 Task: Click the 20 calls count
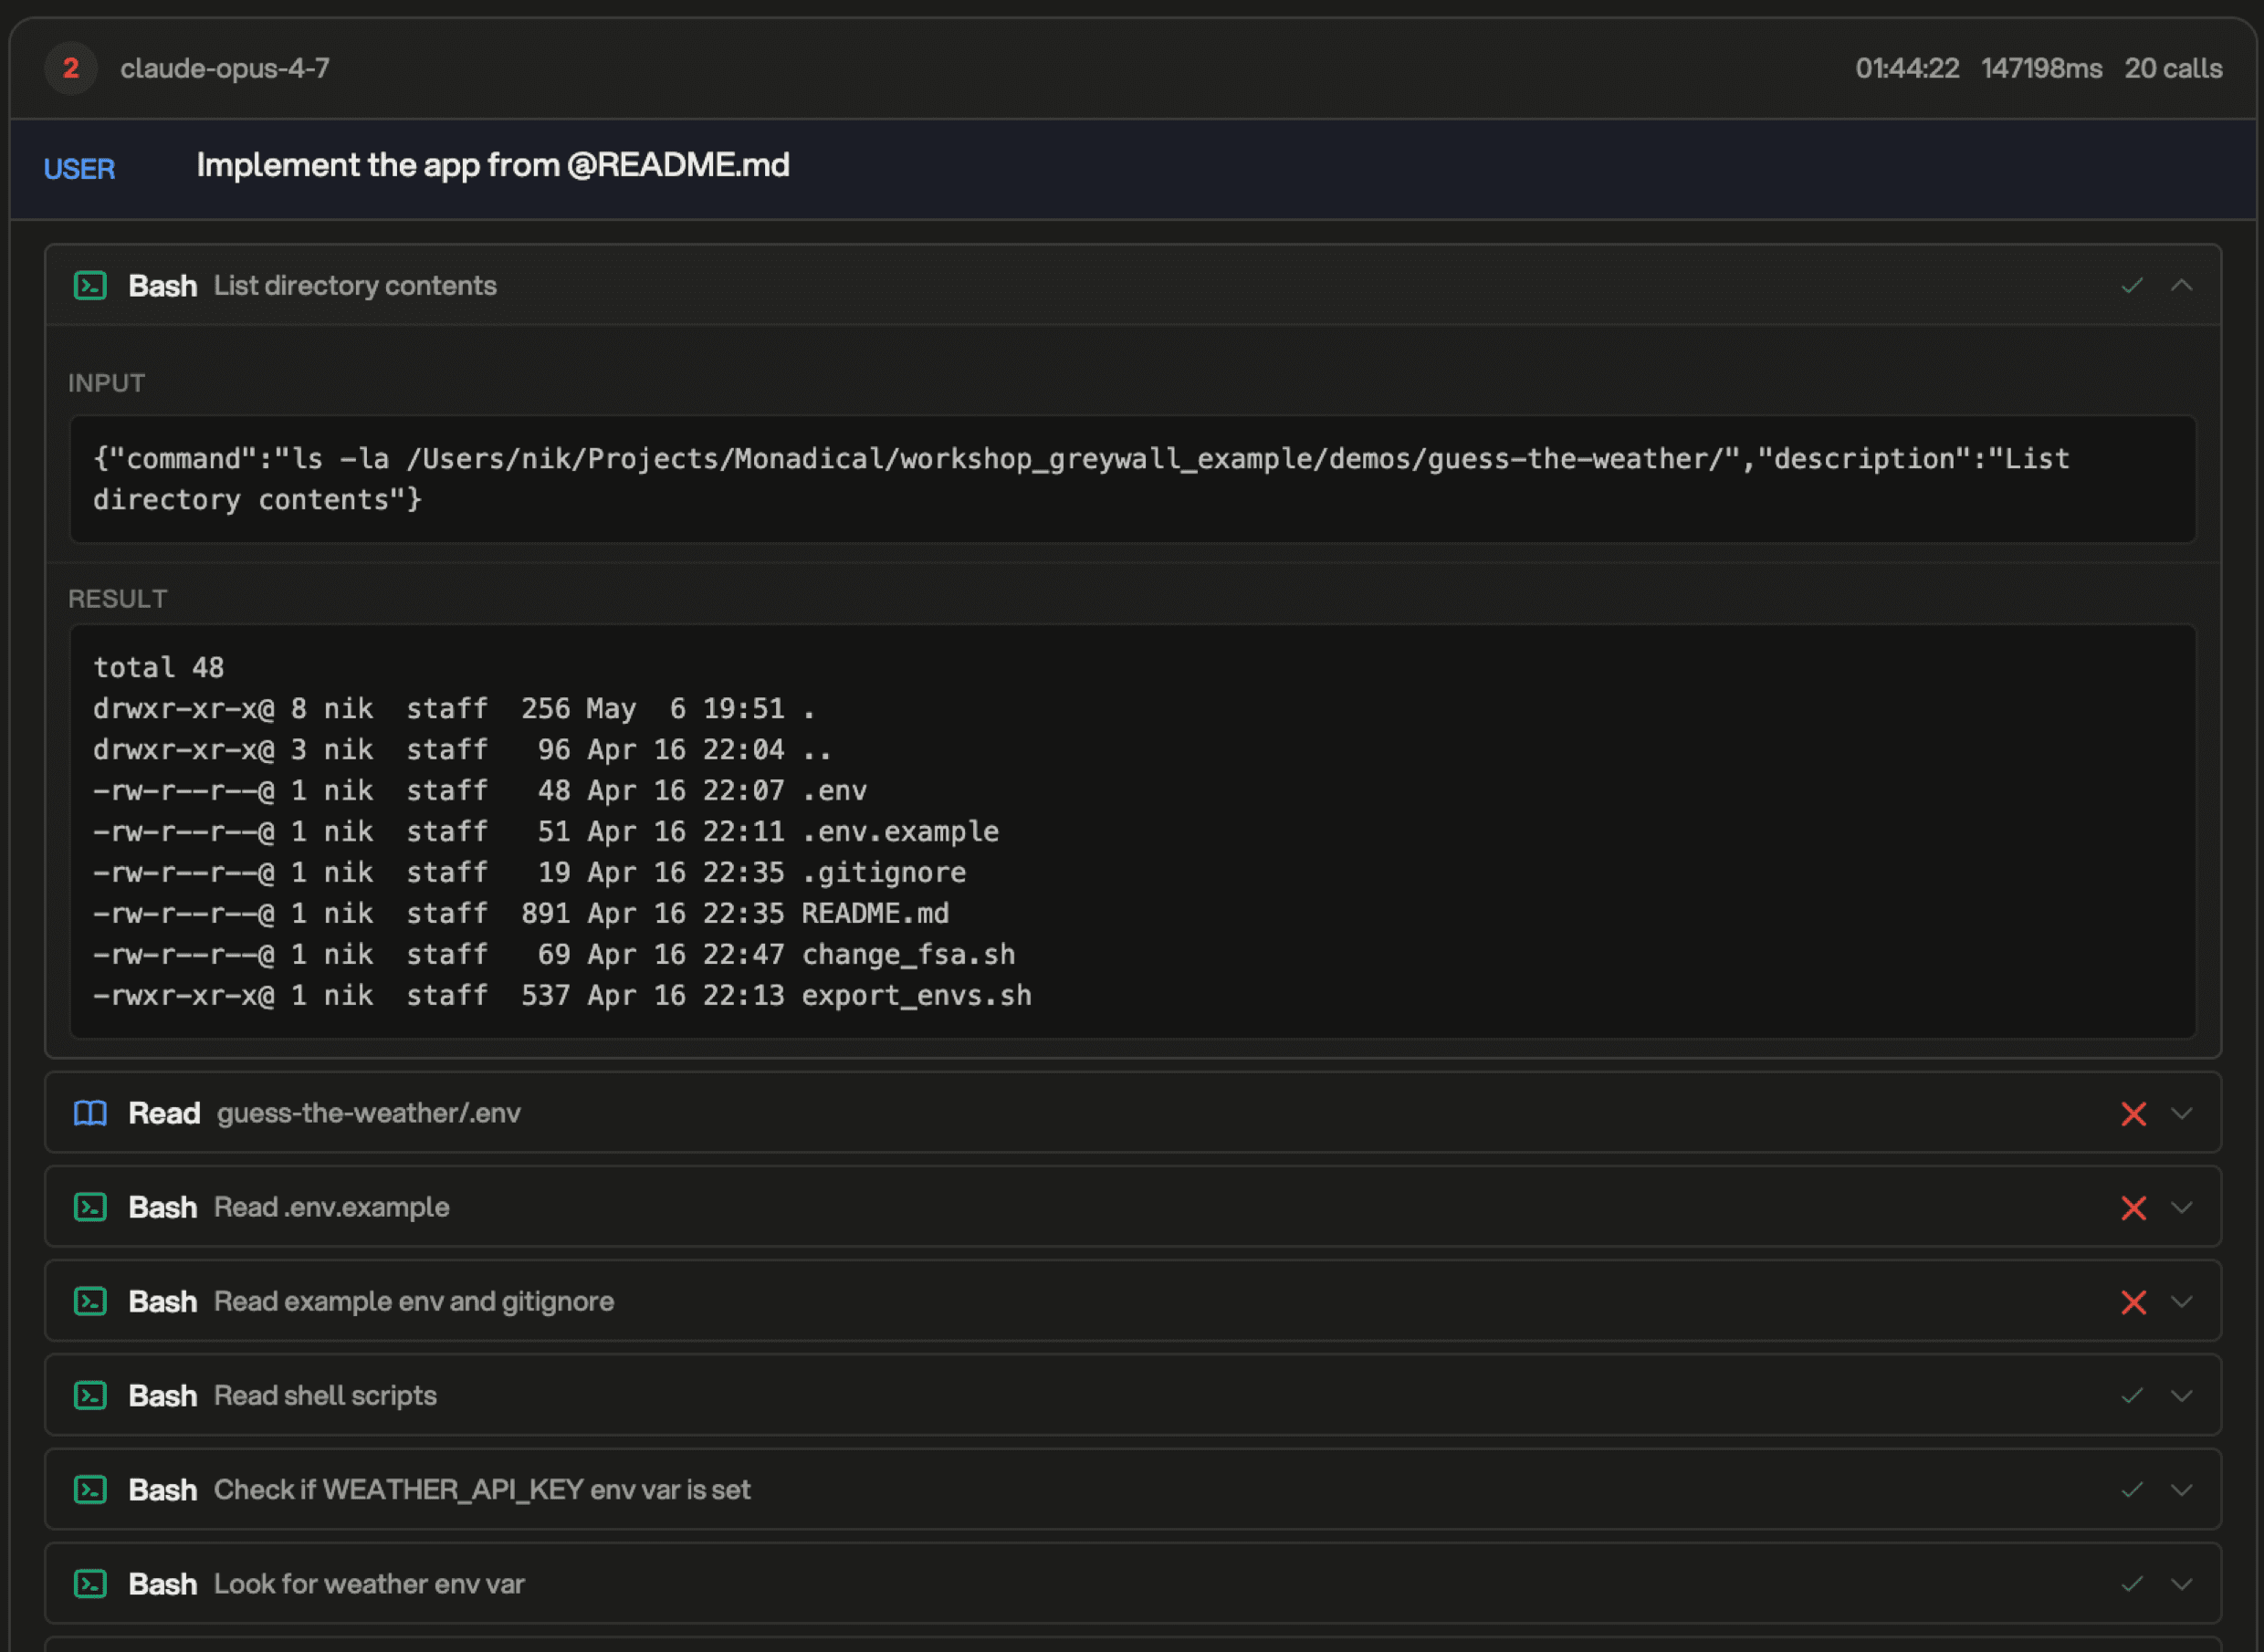(2173, 68)
